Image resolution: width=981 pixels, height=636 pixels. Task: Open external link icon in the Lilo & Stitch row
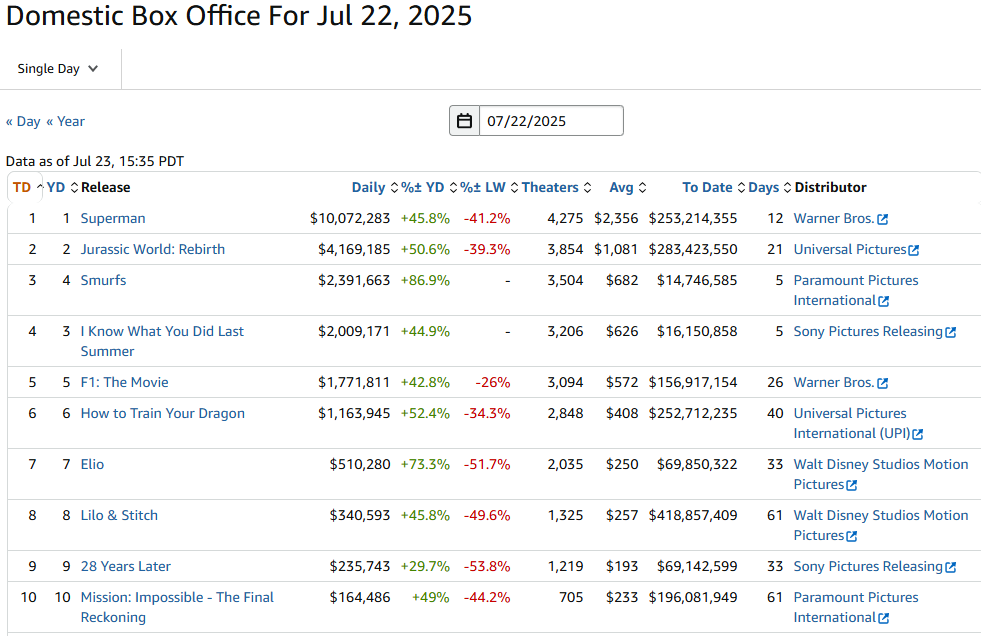(851, 536)
